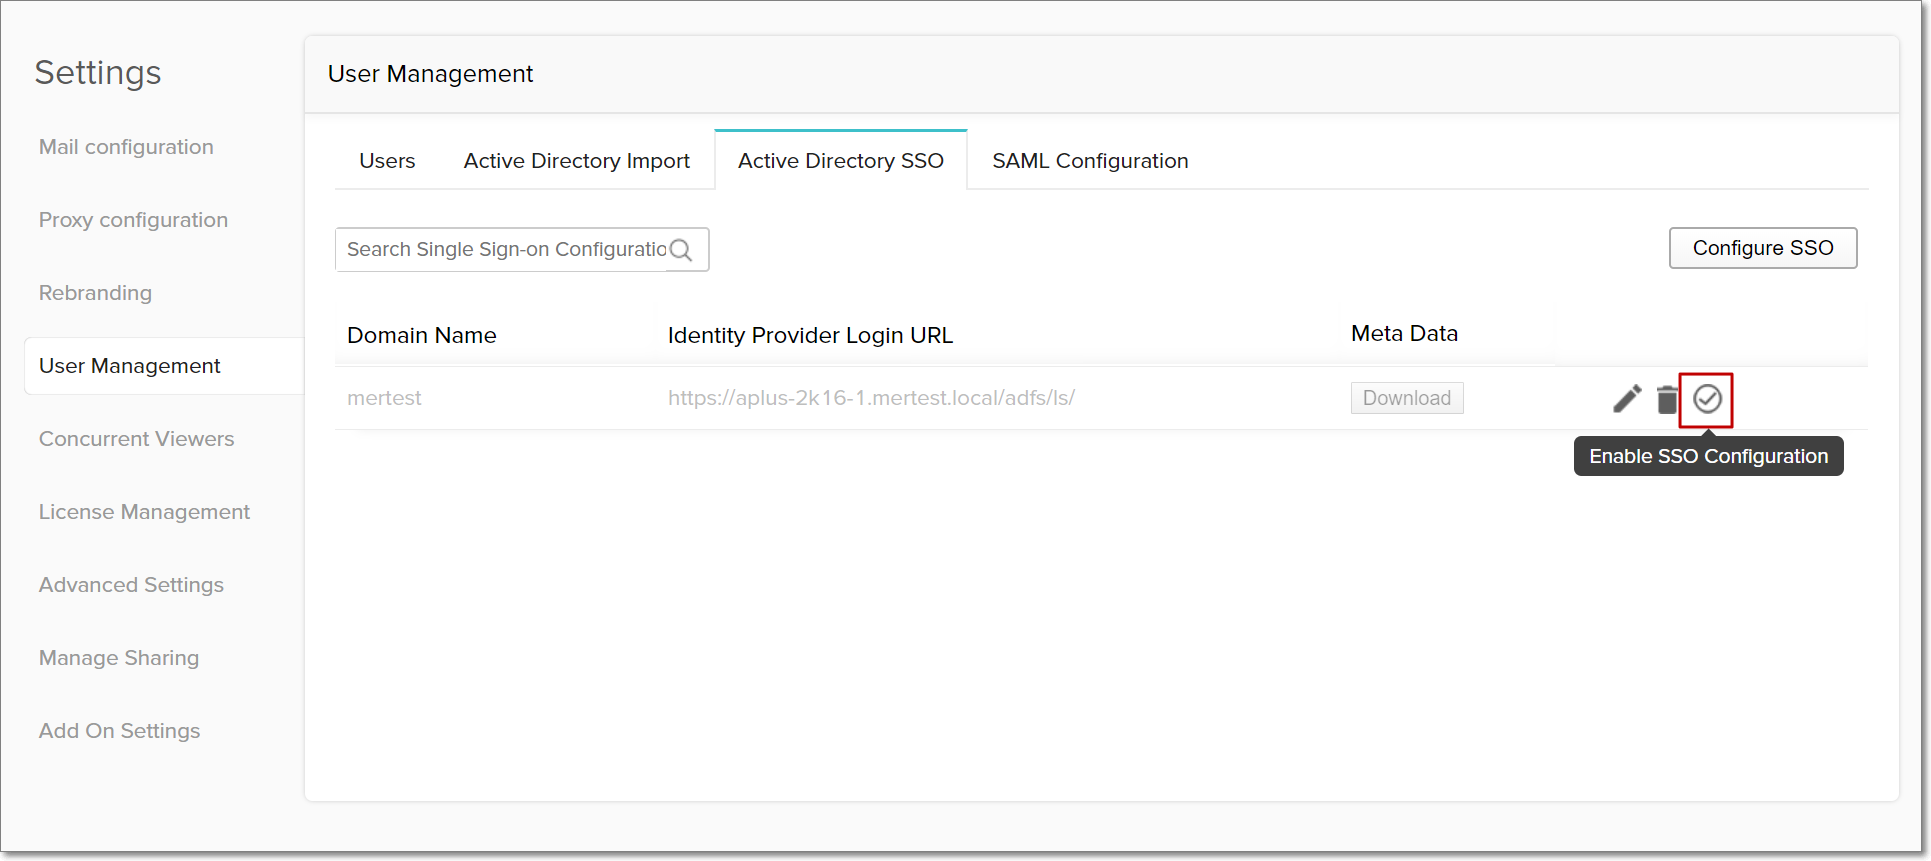
Task: Open the SAML Configuration tab
Action: (x=1090, y=161)
